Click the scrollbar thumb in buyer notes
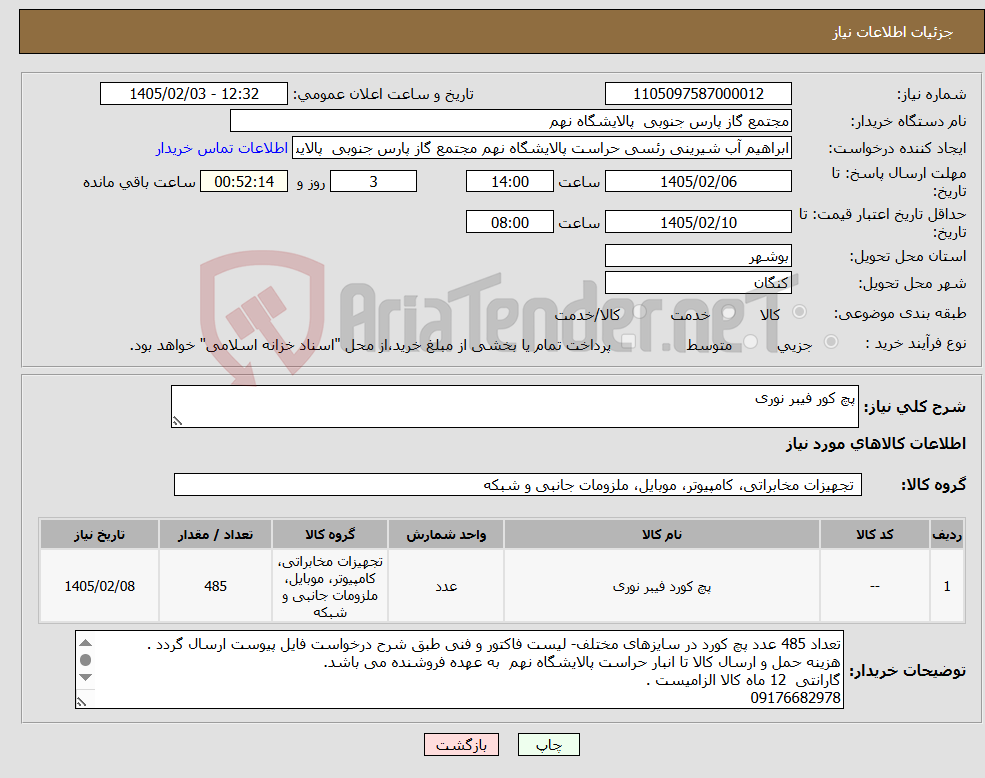The height and width of the screenshot is (778, 985). click(x=86, y=660)
